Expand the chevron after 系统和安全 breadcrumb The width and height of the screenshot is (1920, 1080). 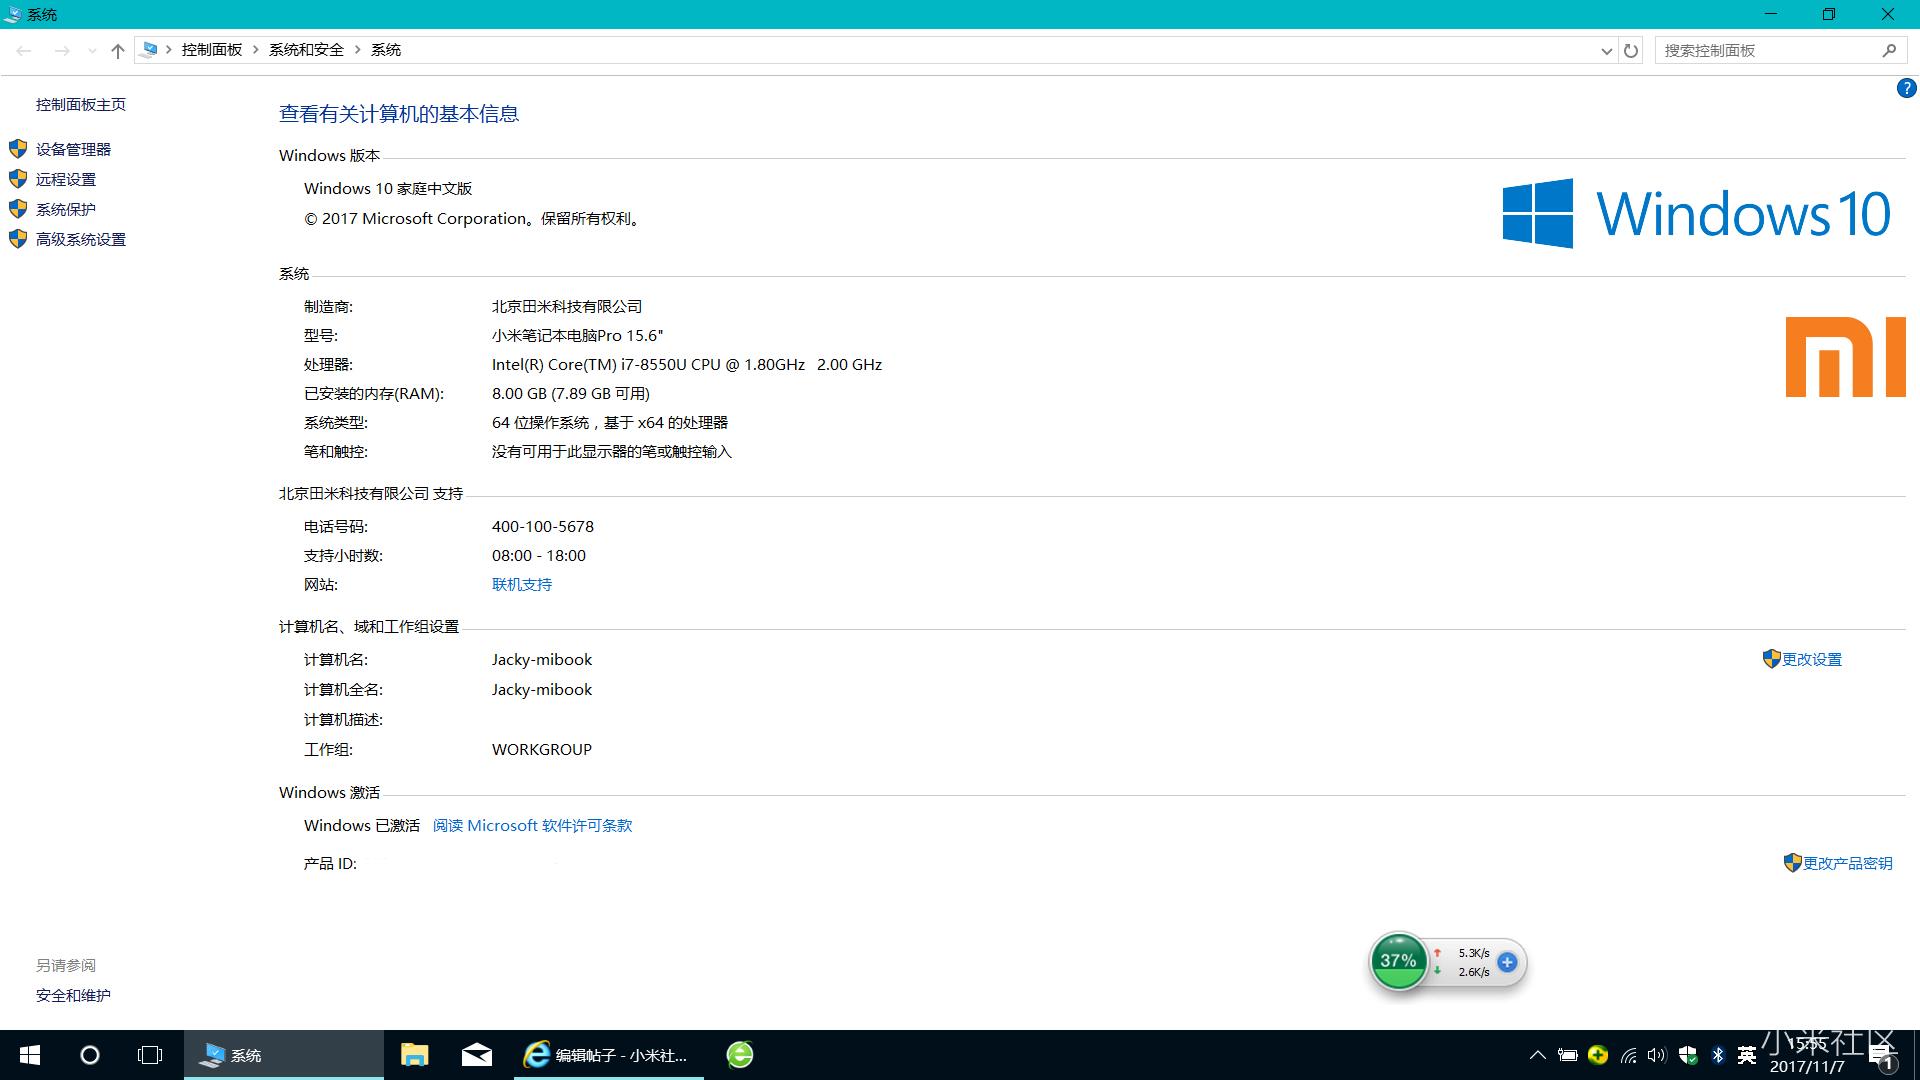pos(357,50)
